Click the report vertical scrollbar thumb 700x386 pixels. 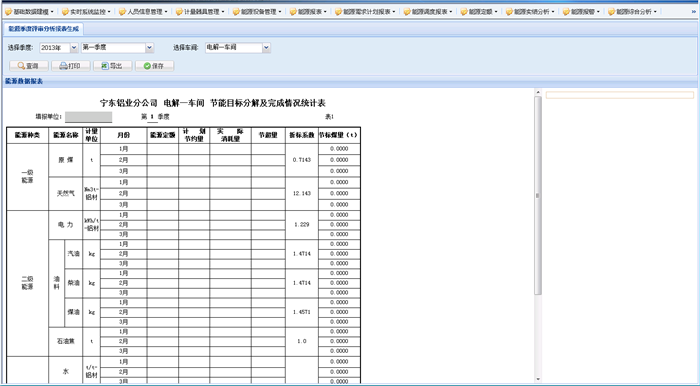(538, 195)
